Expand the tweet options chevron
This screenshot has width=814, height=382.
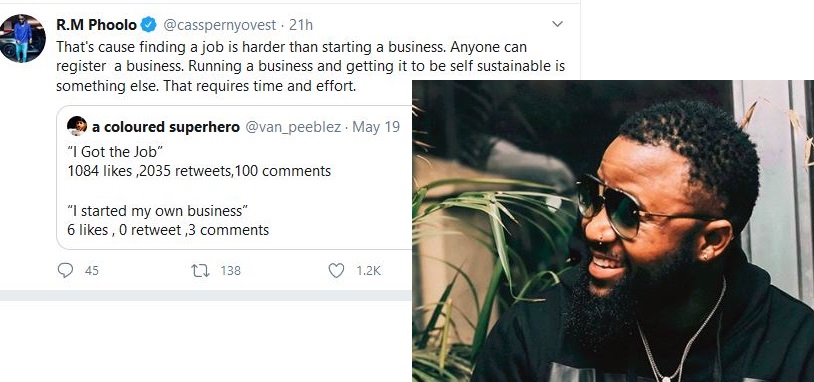click(x=557, y=24)
